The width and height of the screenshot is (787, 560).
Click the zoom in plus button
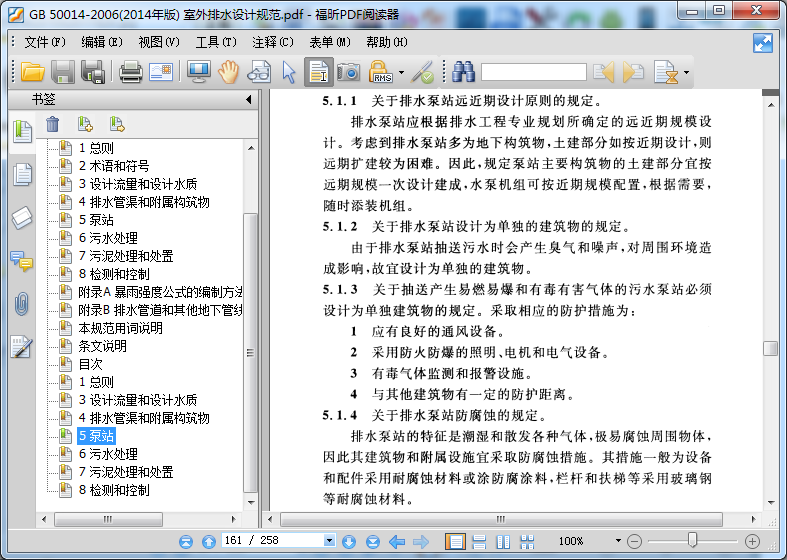752,541
